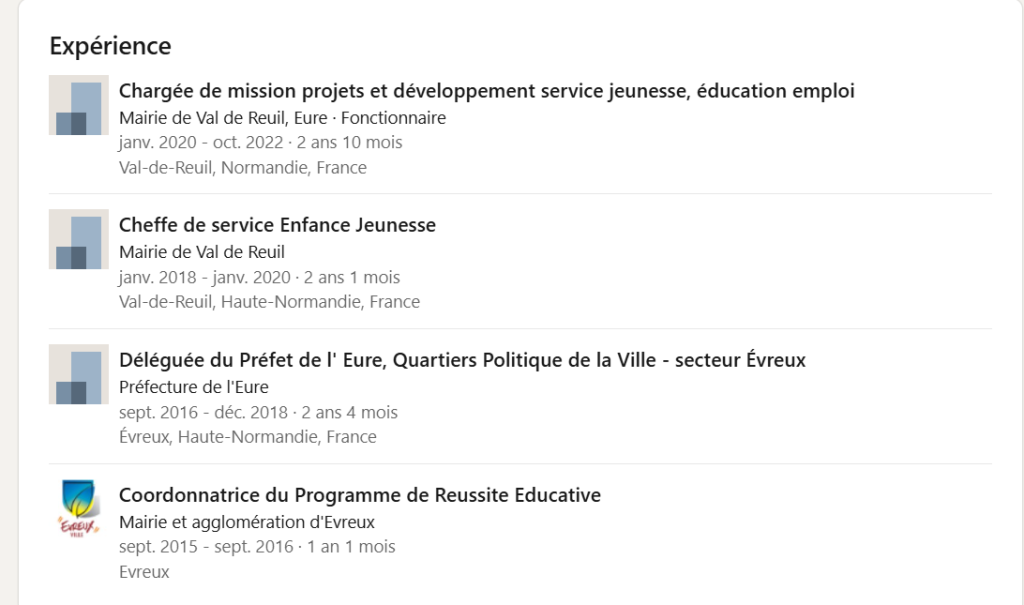Click the janv. 2020 - oct. 2022 date range

[260, 143]
